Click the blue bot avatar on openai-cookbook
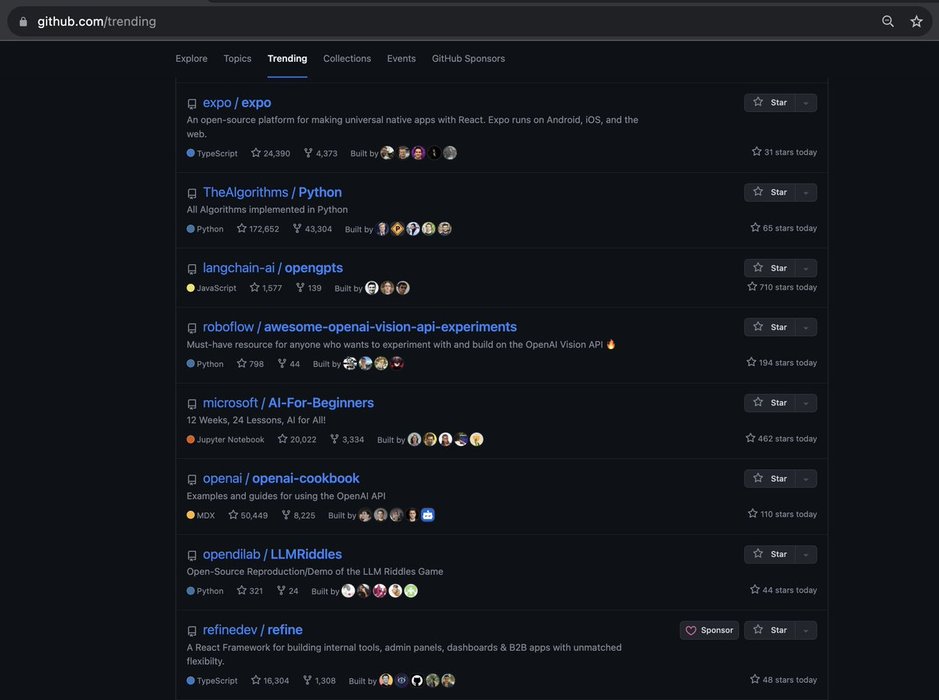The width and height of the screenshot is (939, 700). (x=428, y=515)
